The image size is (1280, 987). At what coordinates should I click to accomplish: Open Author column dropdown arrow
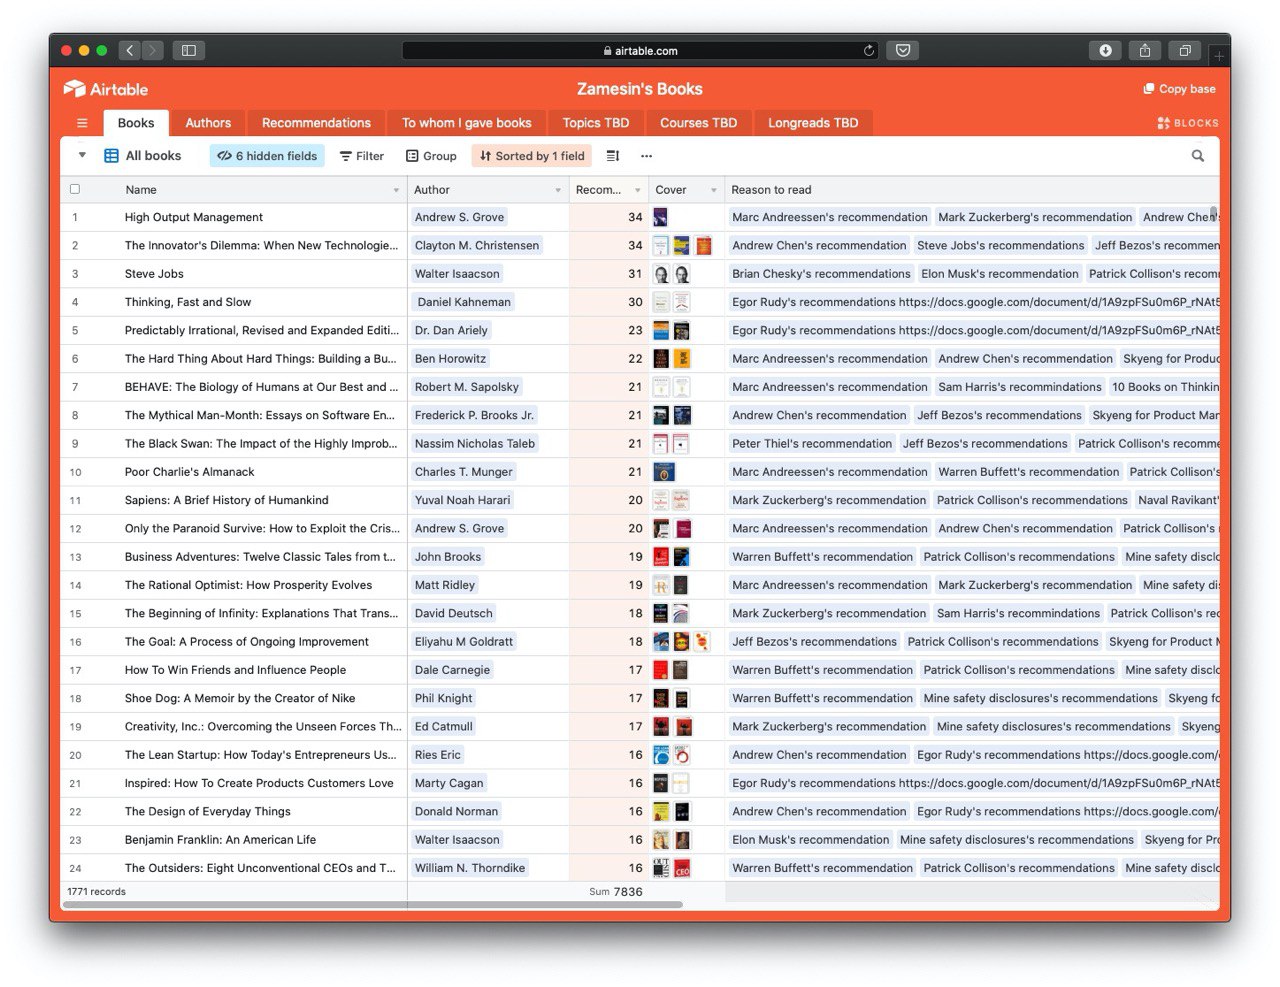558,190
